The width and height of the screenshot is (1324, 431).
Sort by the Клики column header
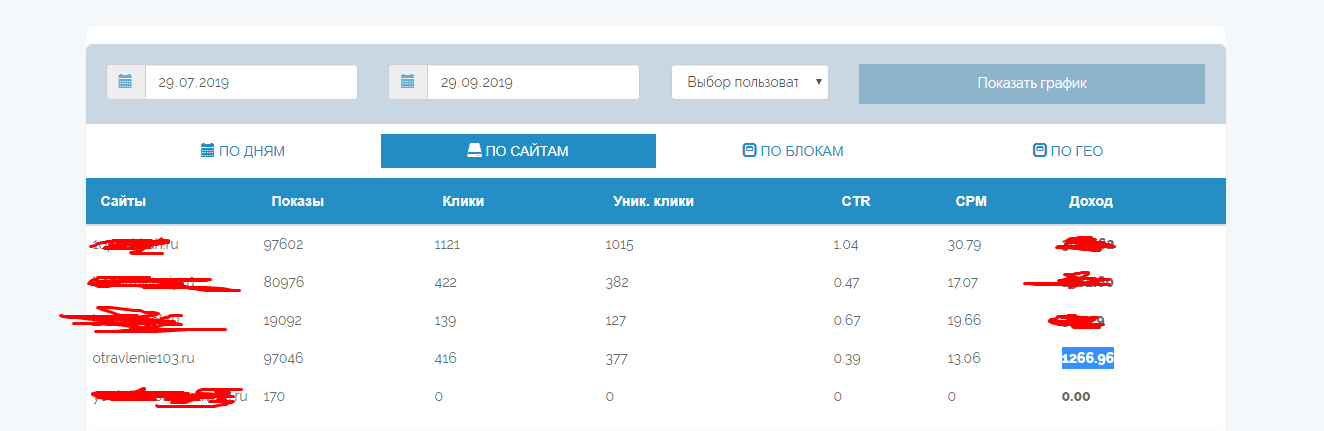(463, 201)
